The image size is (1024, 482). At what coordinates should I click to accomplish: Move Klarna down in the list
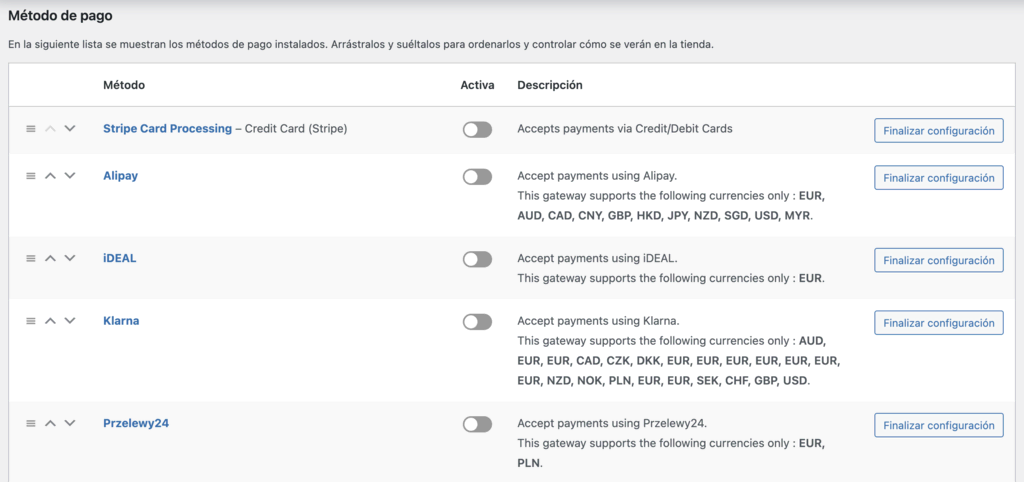(69, 321)
